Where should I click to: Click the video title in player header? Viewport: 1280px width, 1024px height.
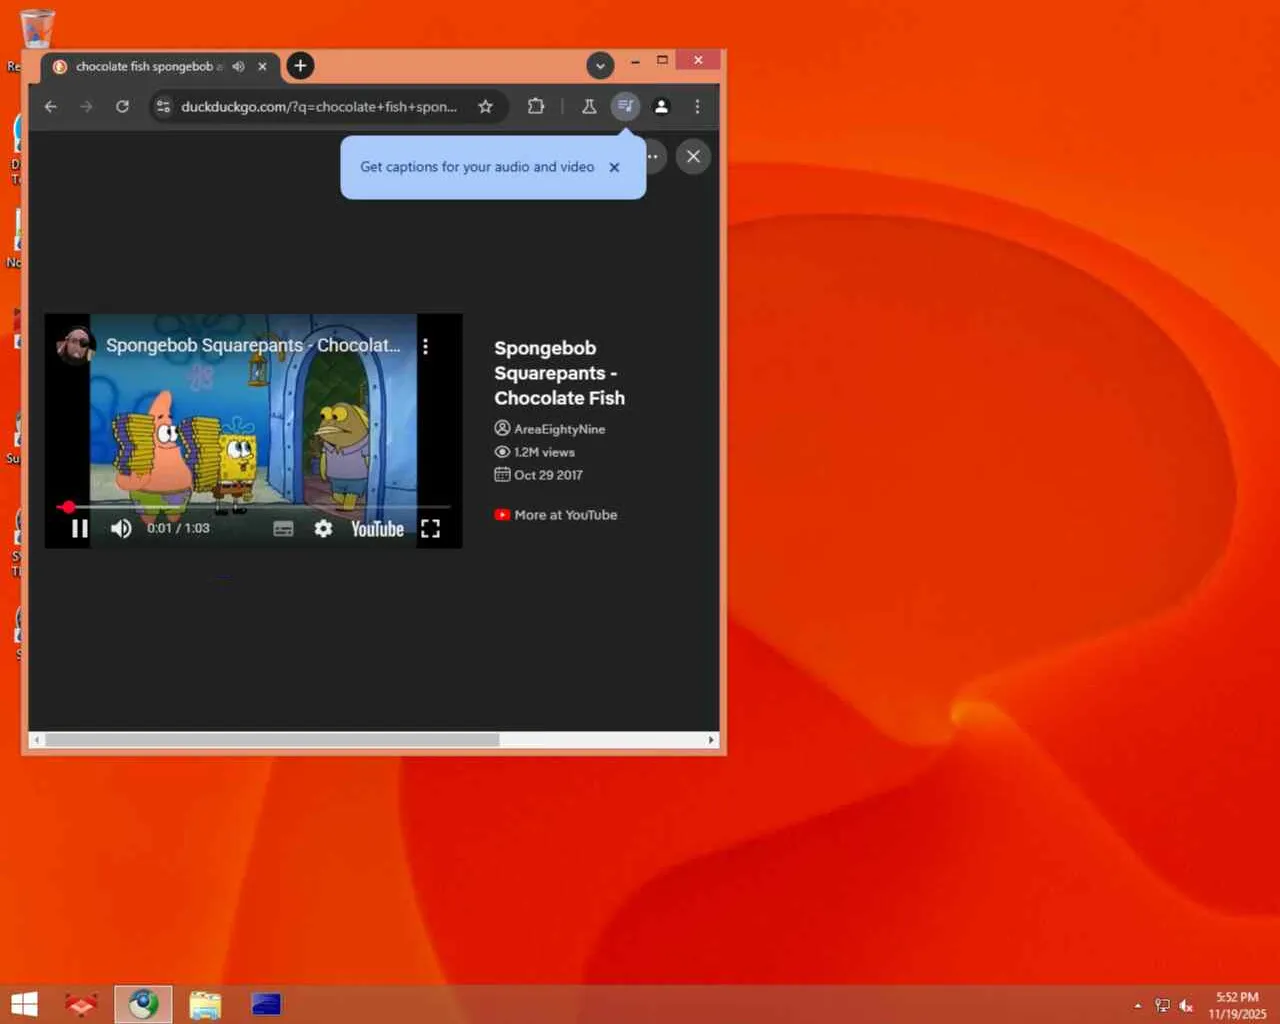point(253,346)
